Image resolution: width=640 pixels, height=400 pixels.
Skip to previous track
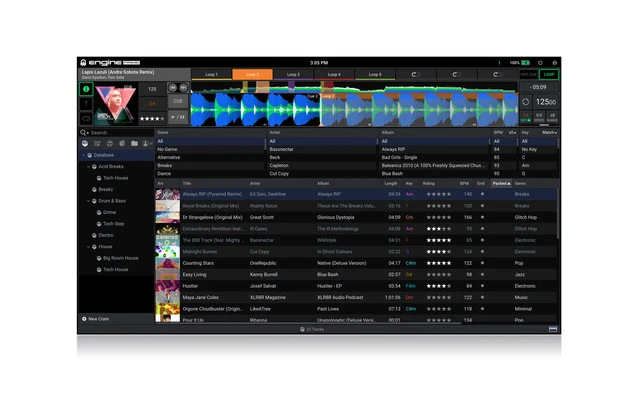point(173,87)
